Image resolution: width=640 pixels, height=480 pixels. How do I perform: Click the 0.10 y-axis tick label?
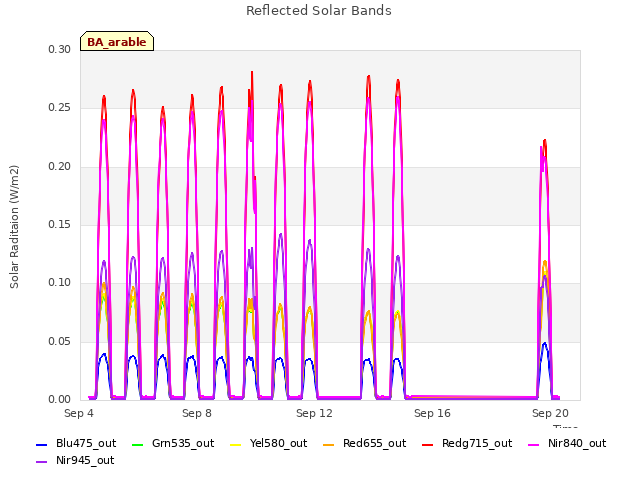[x=60, y=282]
